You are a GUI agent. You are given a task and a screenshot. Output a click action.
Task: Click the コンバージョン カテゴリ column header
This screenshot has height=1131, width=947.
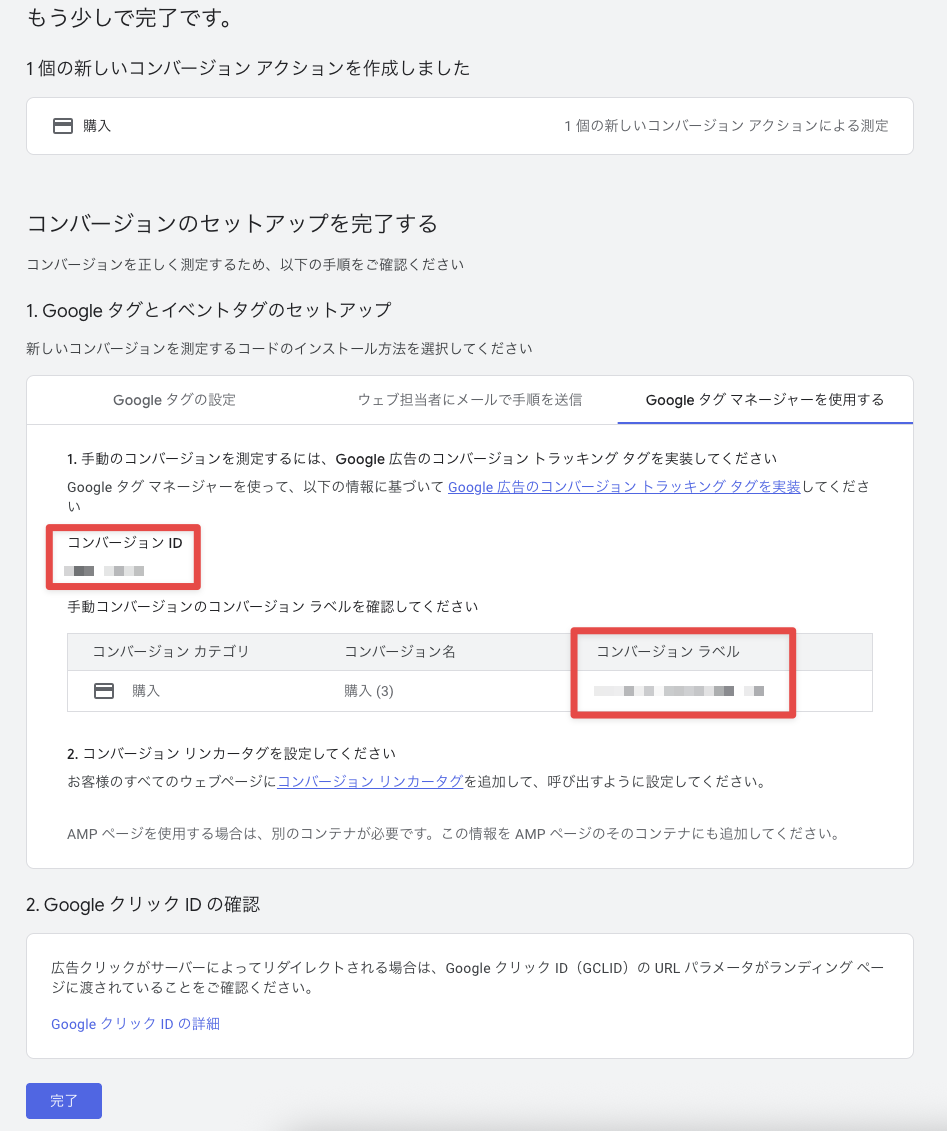pos(171,652)
